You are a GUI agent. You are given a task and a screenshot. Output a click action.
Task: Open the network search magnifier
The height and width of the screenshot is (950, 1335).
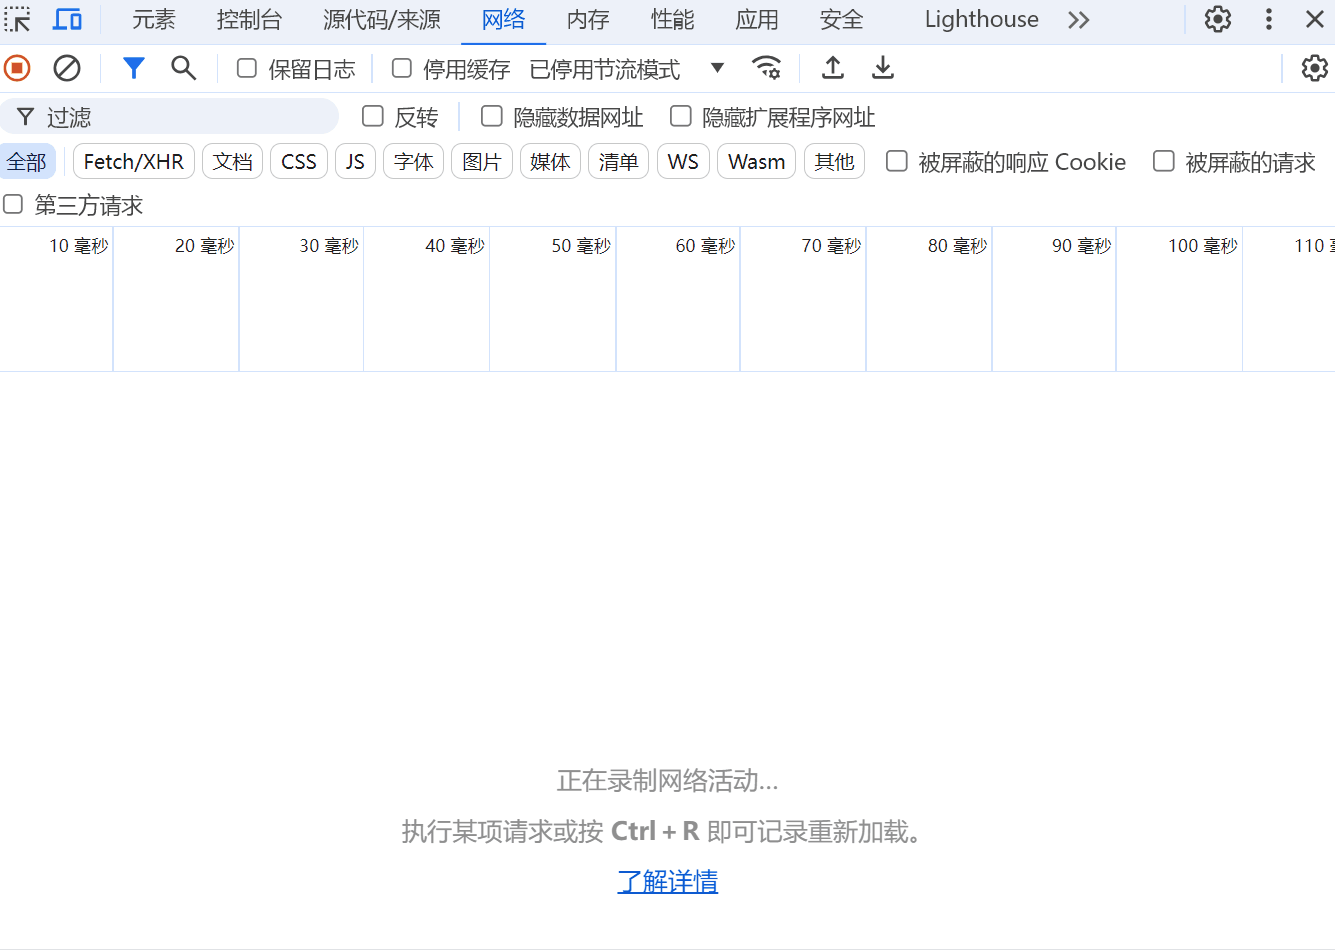point(183,68)
